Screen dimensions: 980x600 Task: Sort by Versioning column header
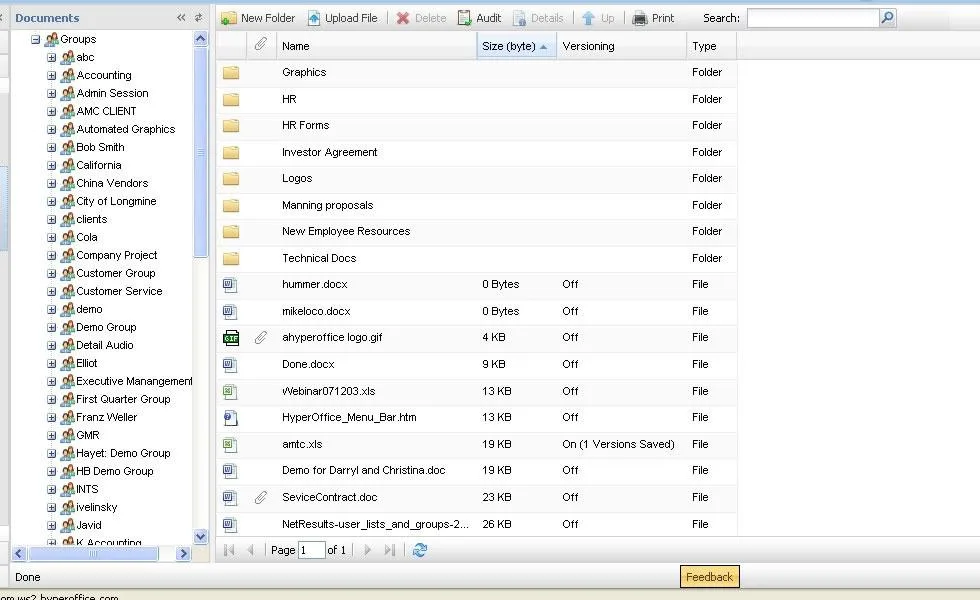(621, 46)
